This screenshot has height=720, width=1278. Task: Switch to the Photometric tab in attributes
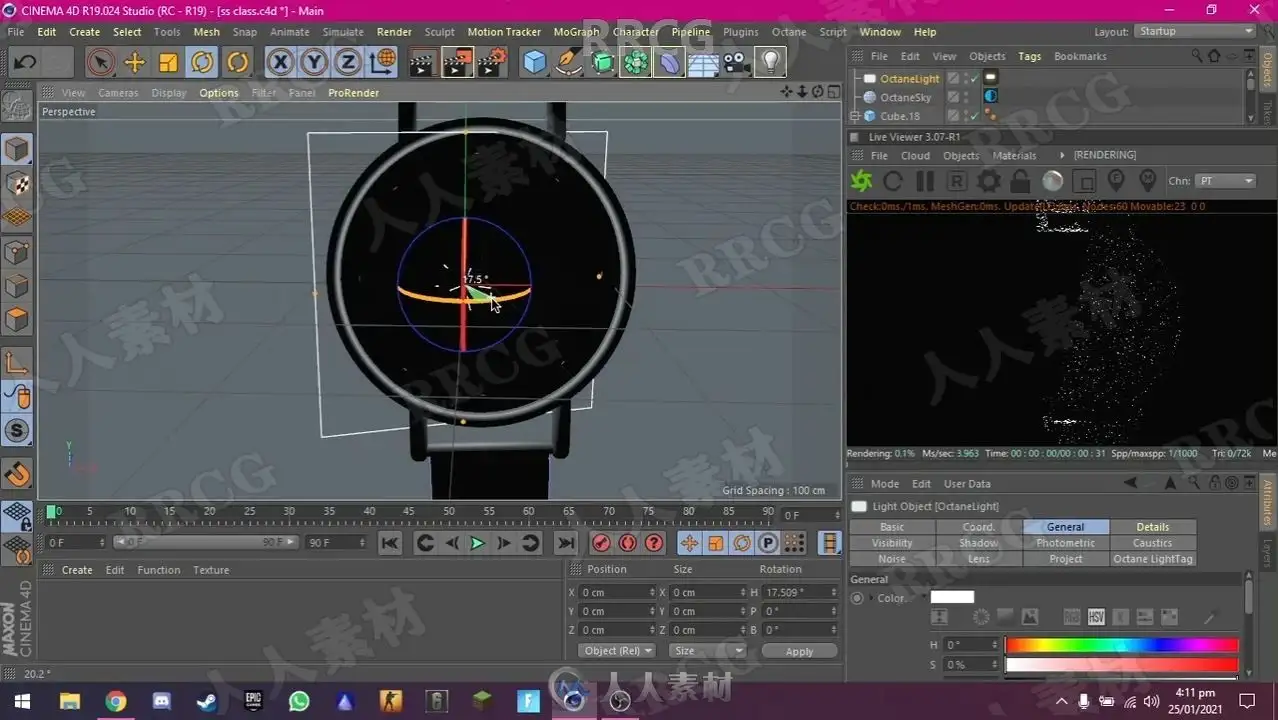[x=1065, y=543]
